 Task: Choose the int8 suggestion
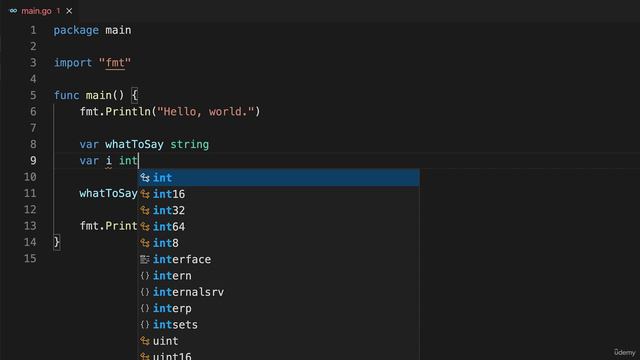(x=279, y=243)
